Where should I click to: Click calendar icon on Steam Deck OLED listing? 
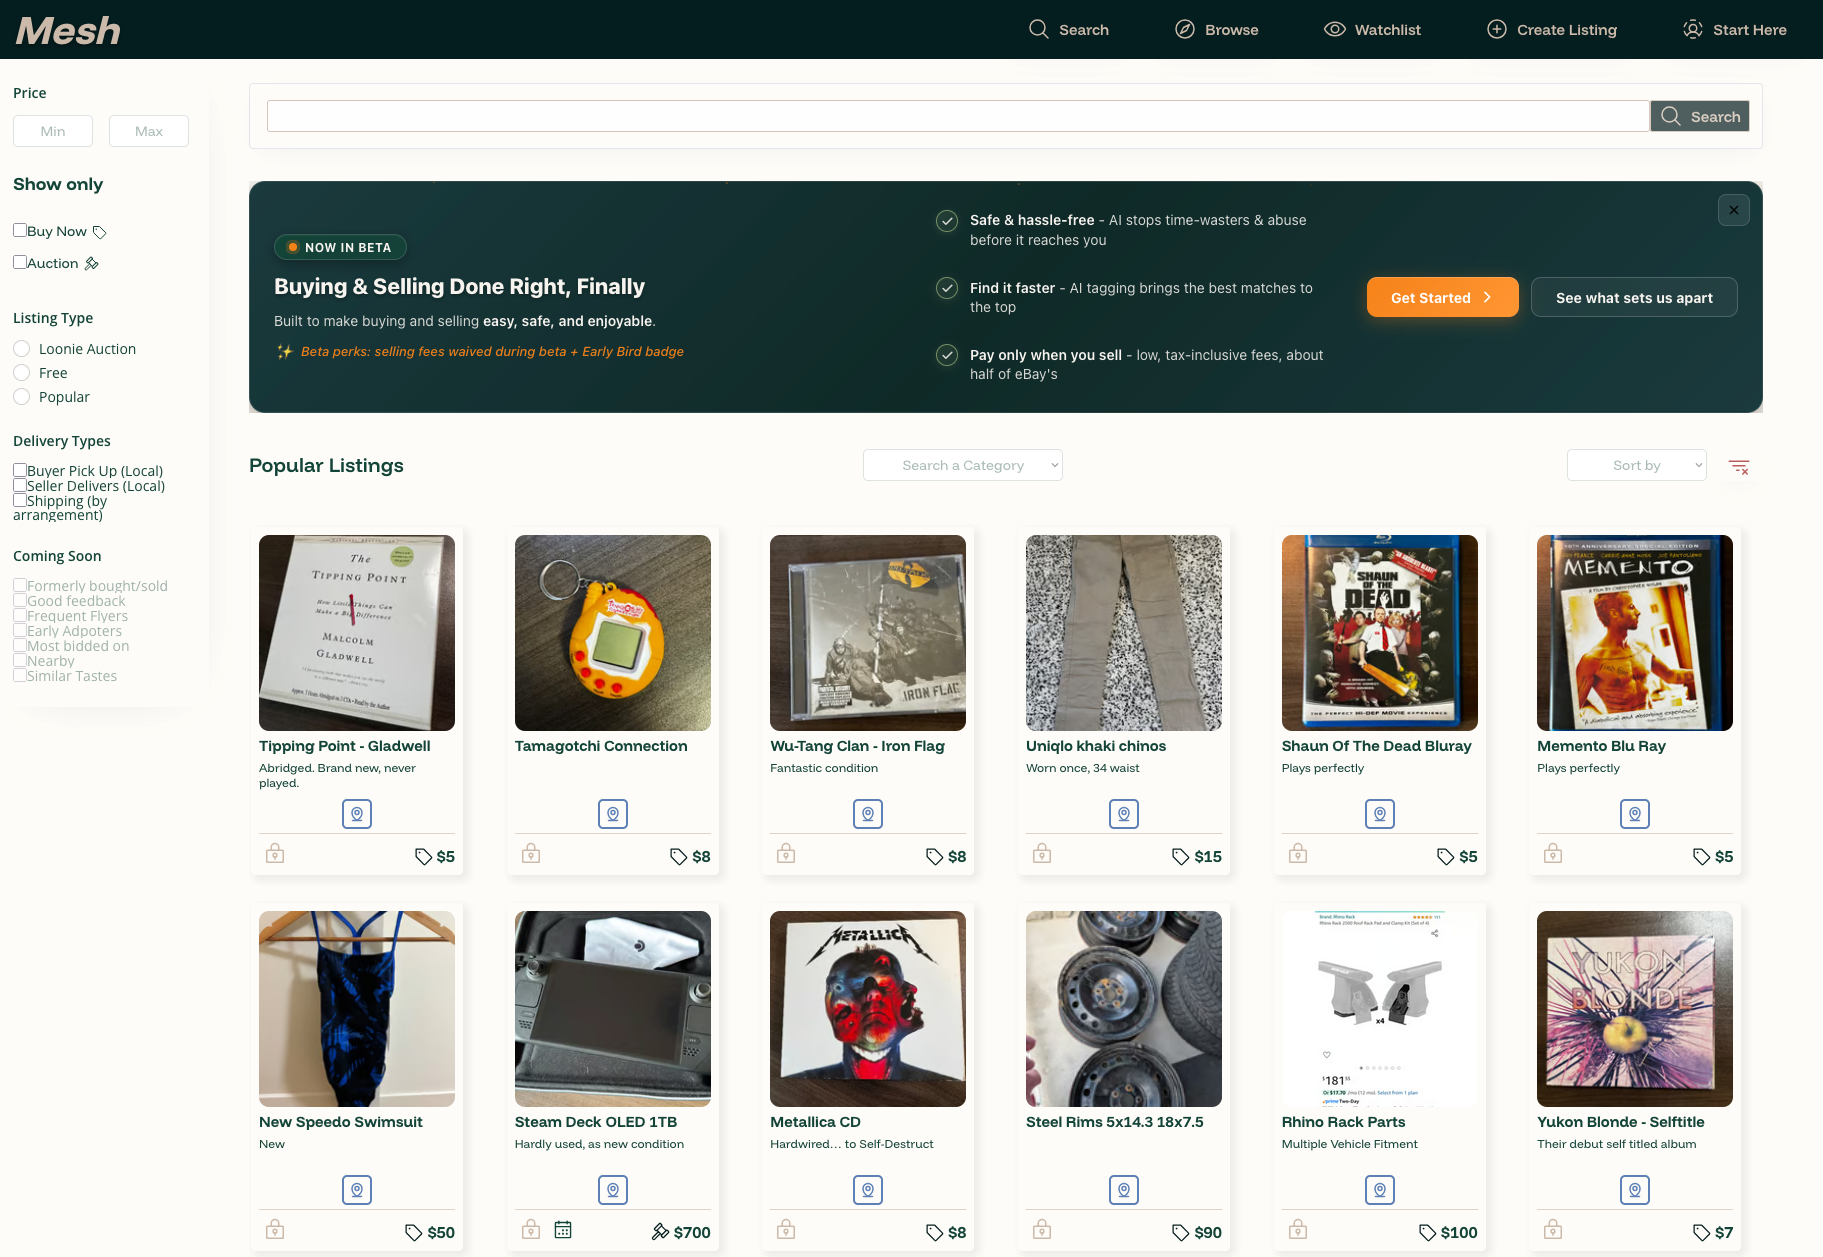pyautogui.click(x=563, y=1230)
